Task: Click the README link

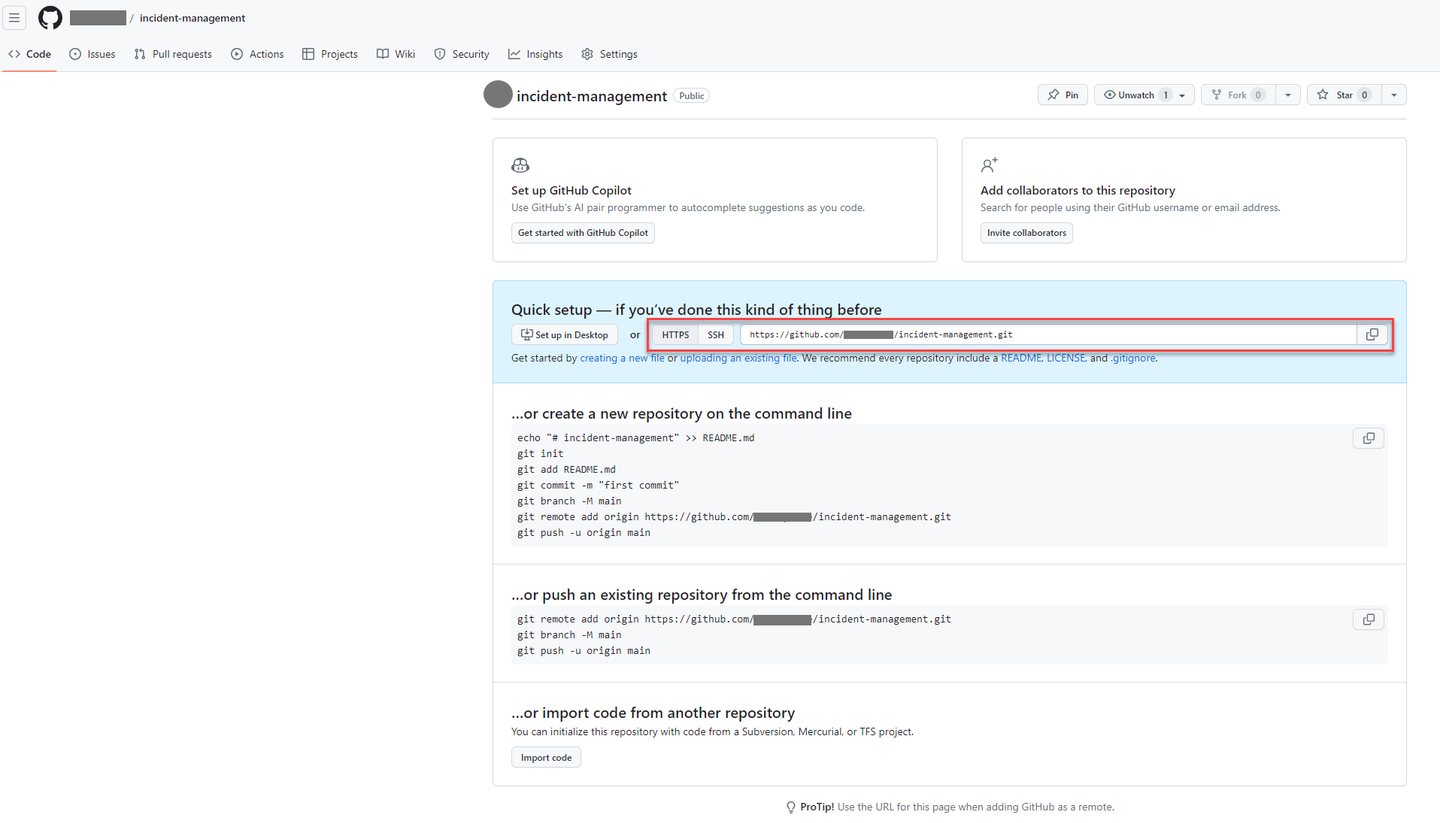Action: click(x=1021, y=358)
